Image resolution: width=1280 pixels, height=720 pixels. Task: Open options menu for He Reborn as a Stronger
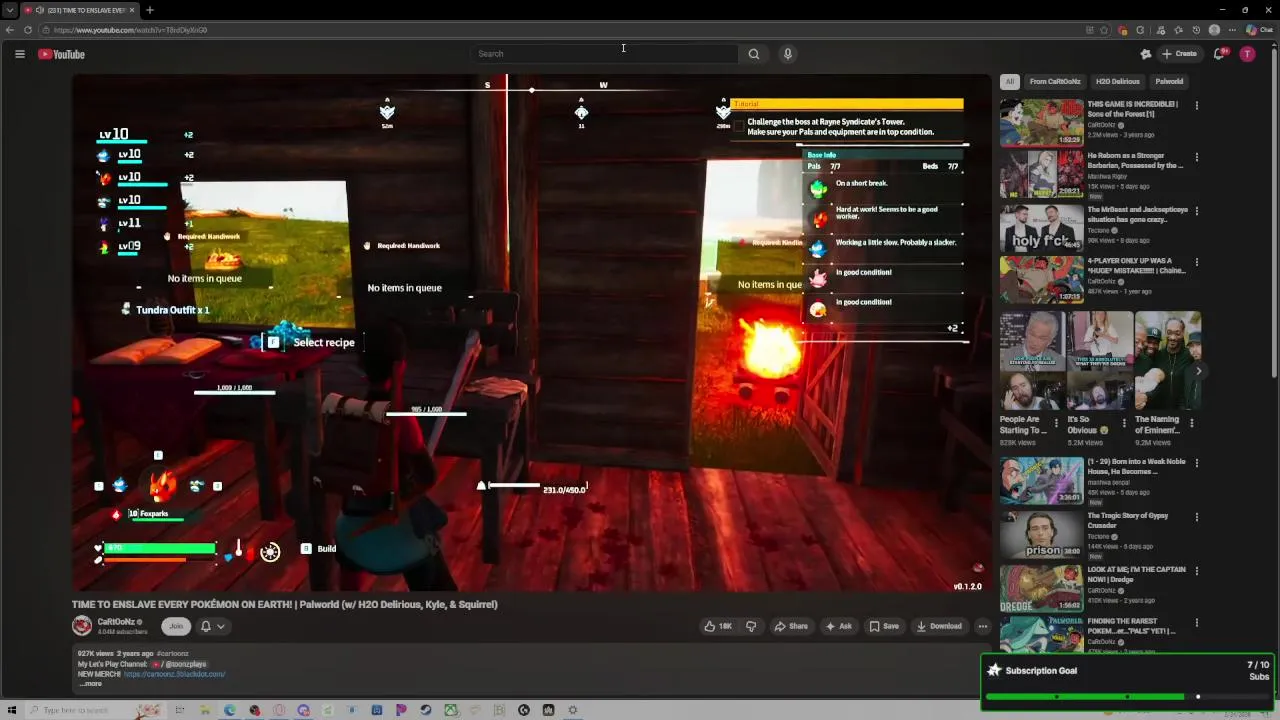click(1196, 157)
